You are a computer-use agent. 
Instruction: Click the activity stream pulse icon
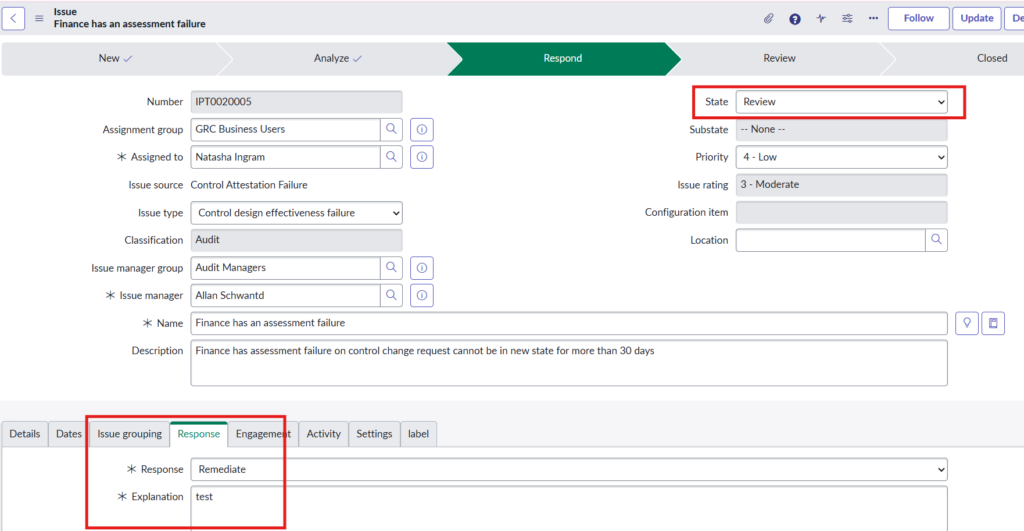point(821,18)
